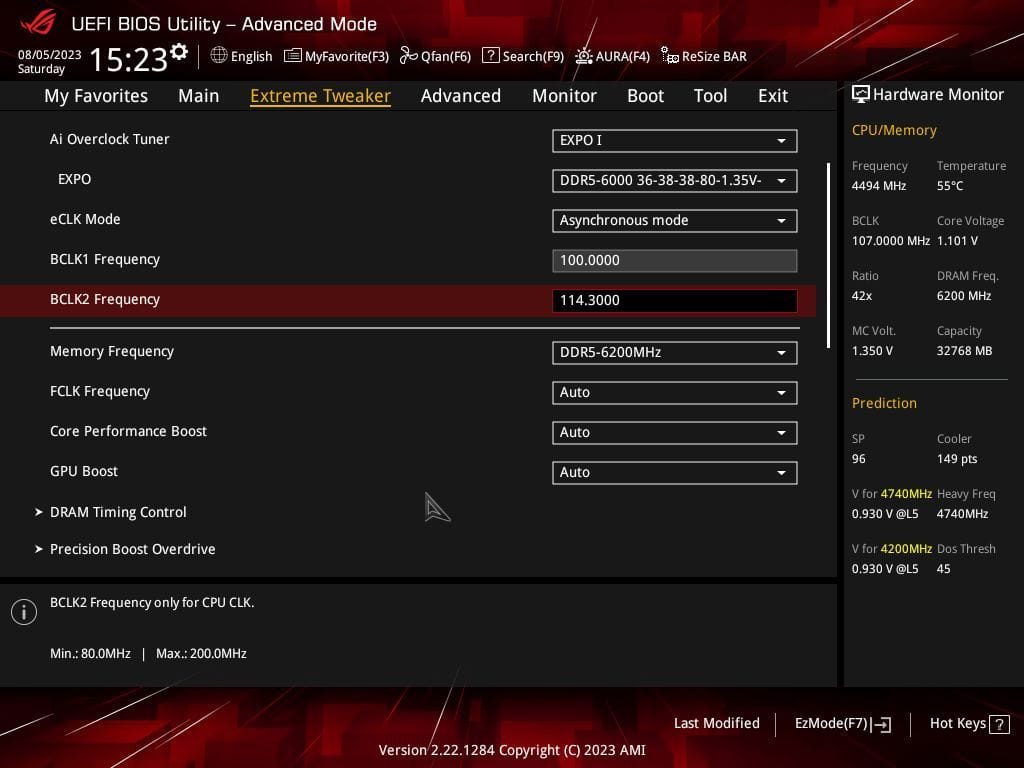The width and height of the screenshot is (1024, 768).
Task: Open the Boot menu tab
Action: (x=645, y=95)
